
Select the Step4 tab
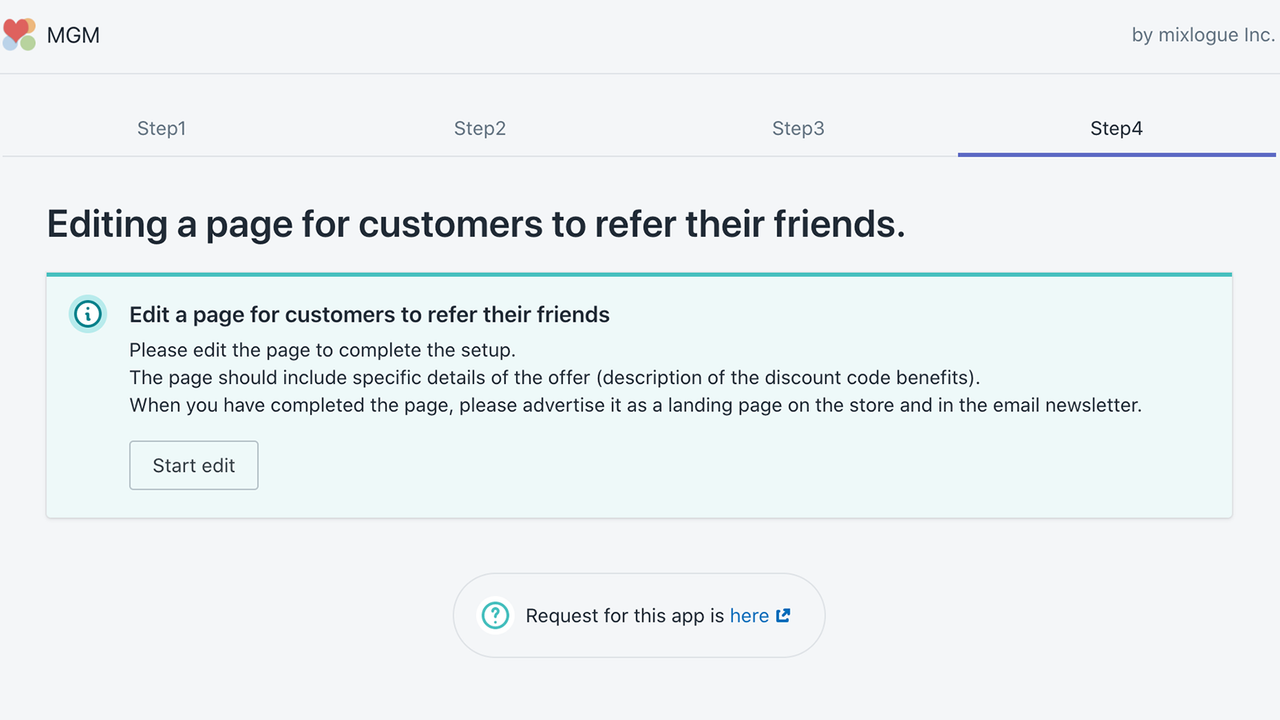pyautogui.click(x=1116, y=128)
